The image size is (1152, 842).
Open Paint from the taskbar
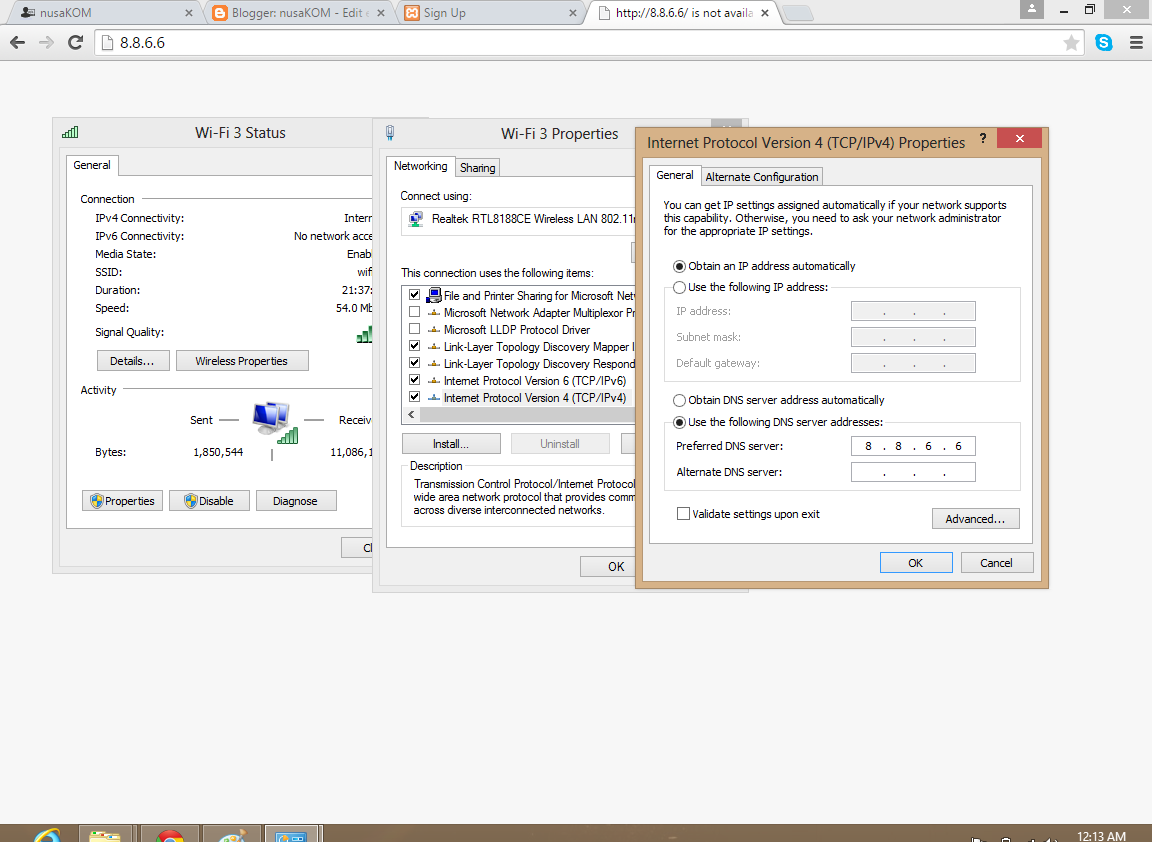click(x=232, y=835)
